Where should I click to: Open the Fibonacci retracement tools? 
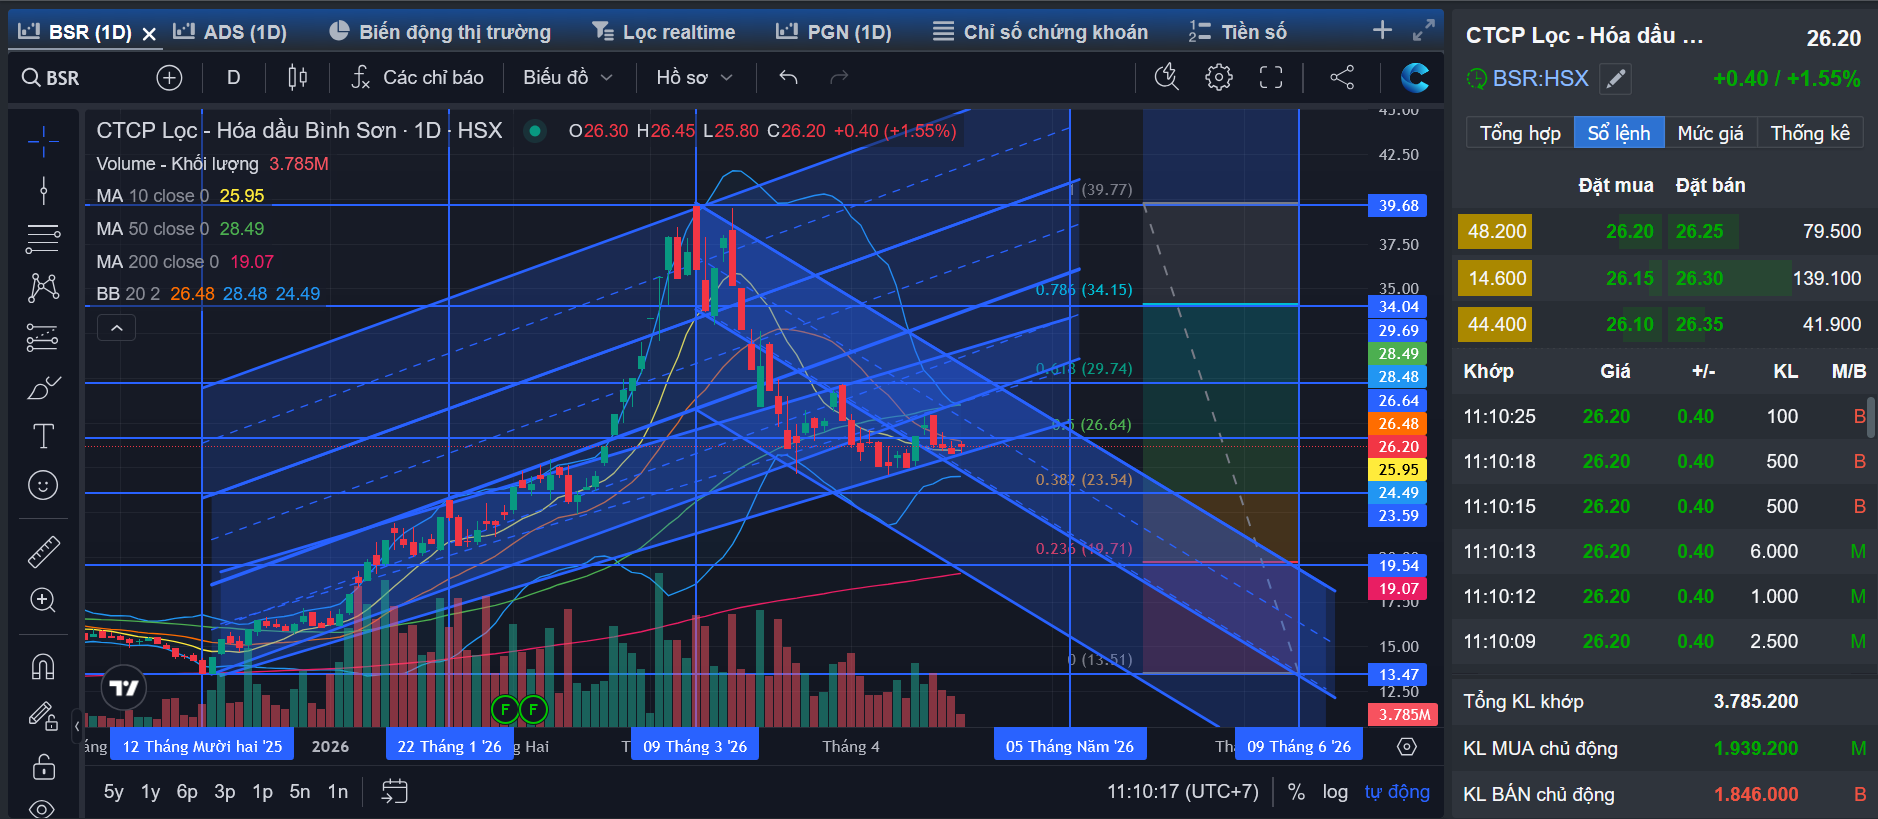click(x=43, y=239)
